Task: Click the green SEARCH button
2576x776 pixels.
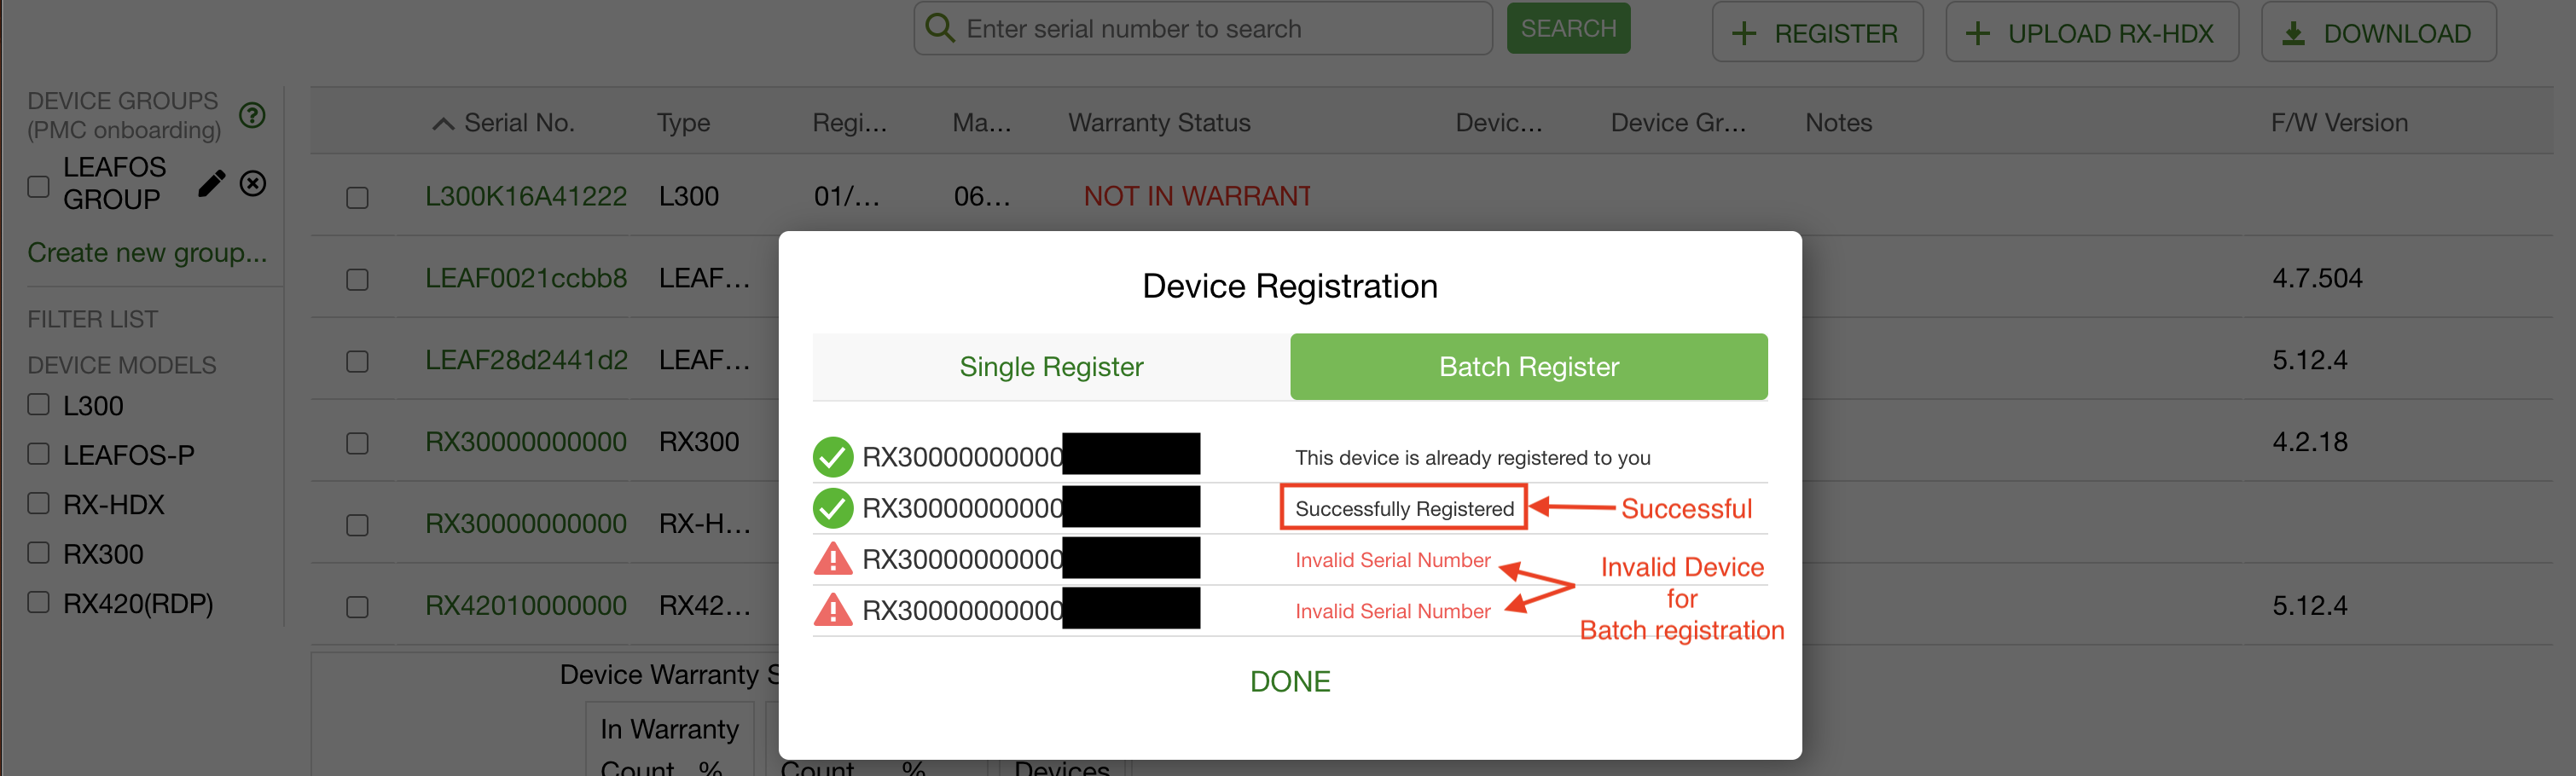Action: [1568, 28]
